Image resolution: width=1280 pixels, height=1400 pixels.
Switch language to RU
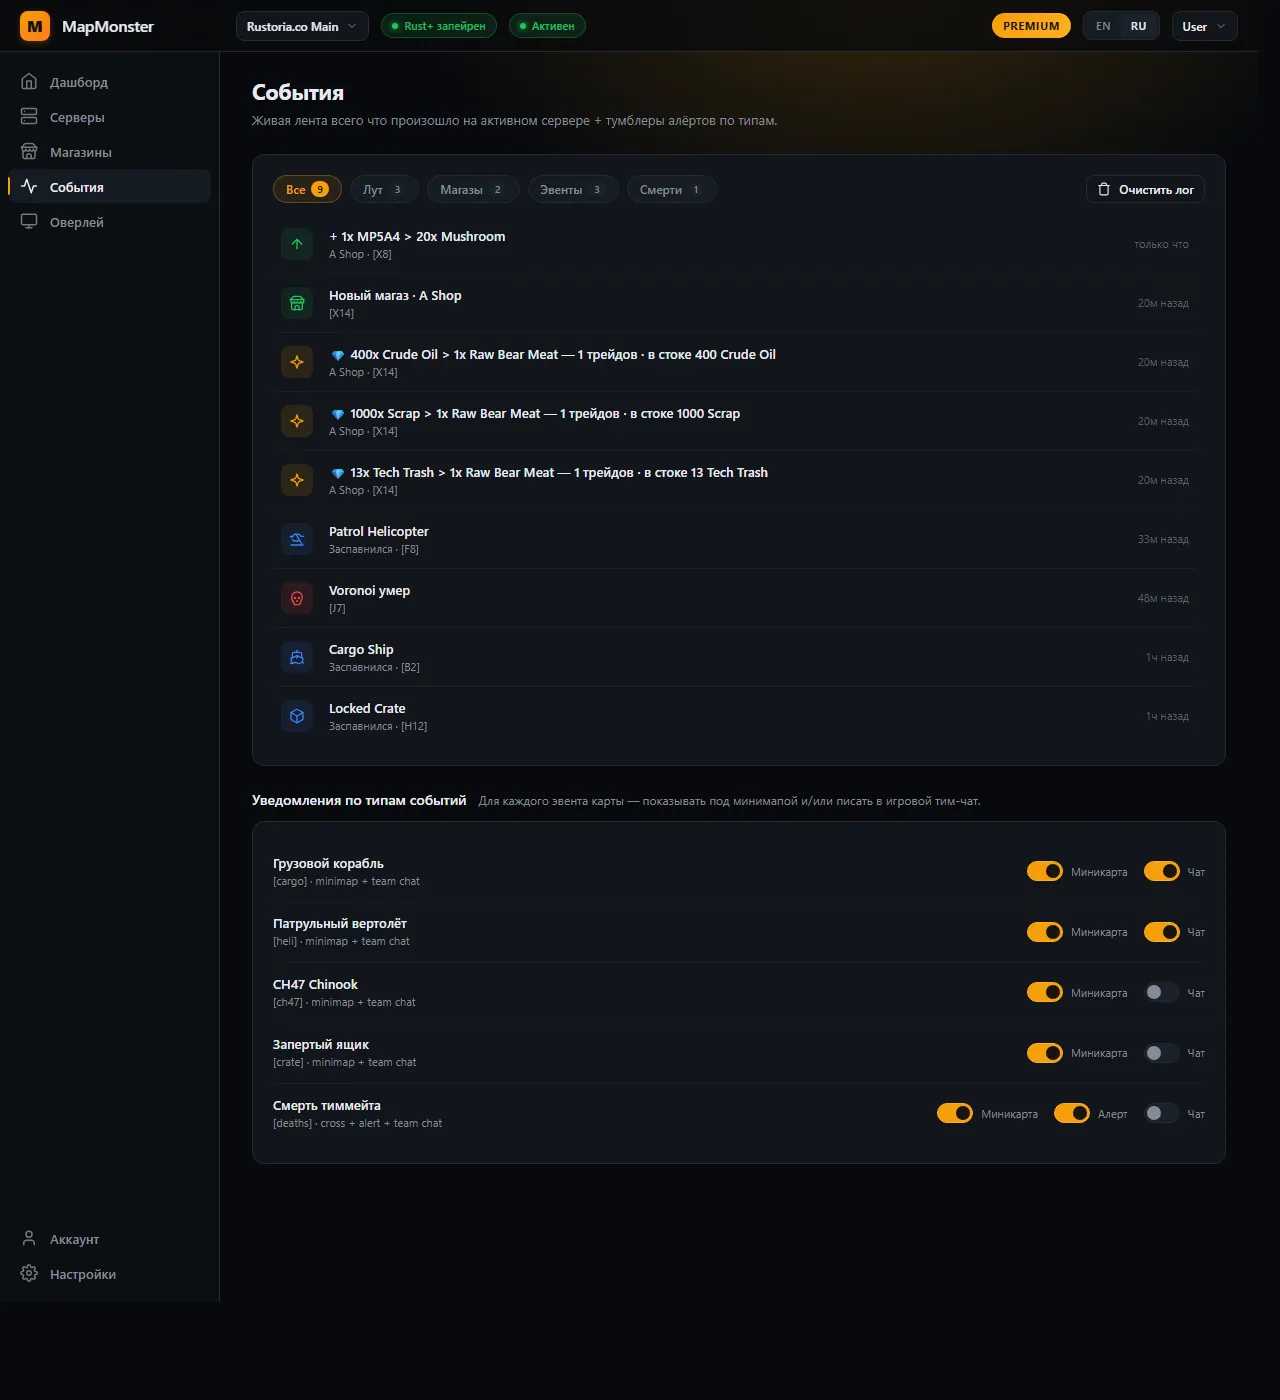(1138, 26)
